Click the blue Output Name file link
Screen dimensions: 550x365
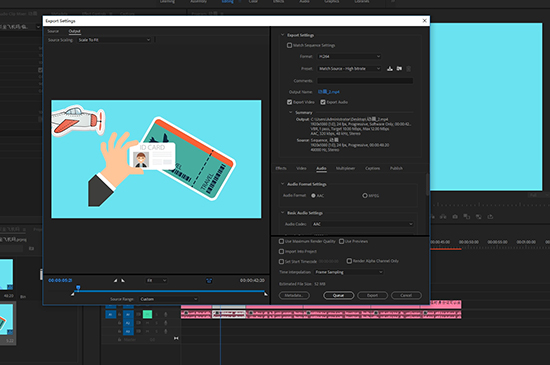click(329, 92)
